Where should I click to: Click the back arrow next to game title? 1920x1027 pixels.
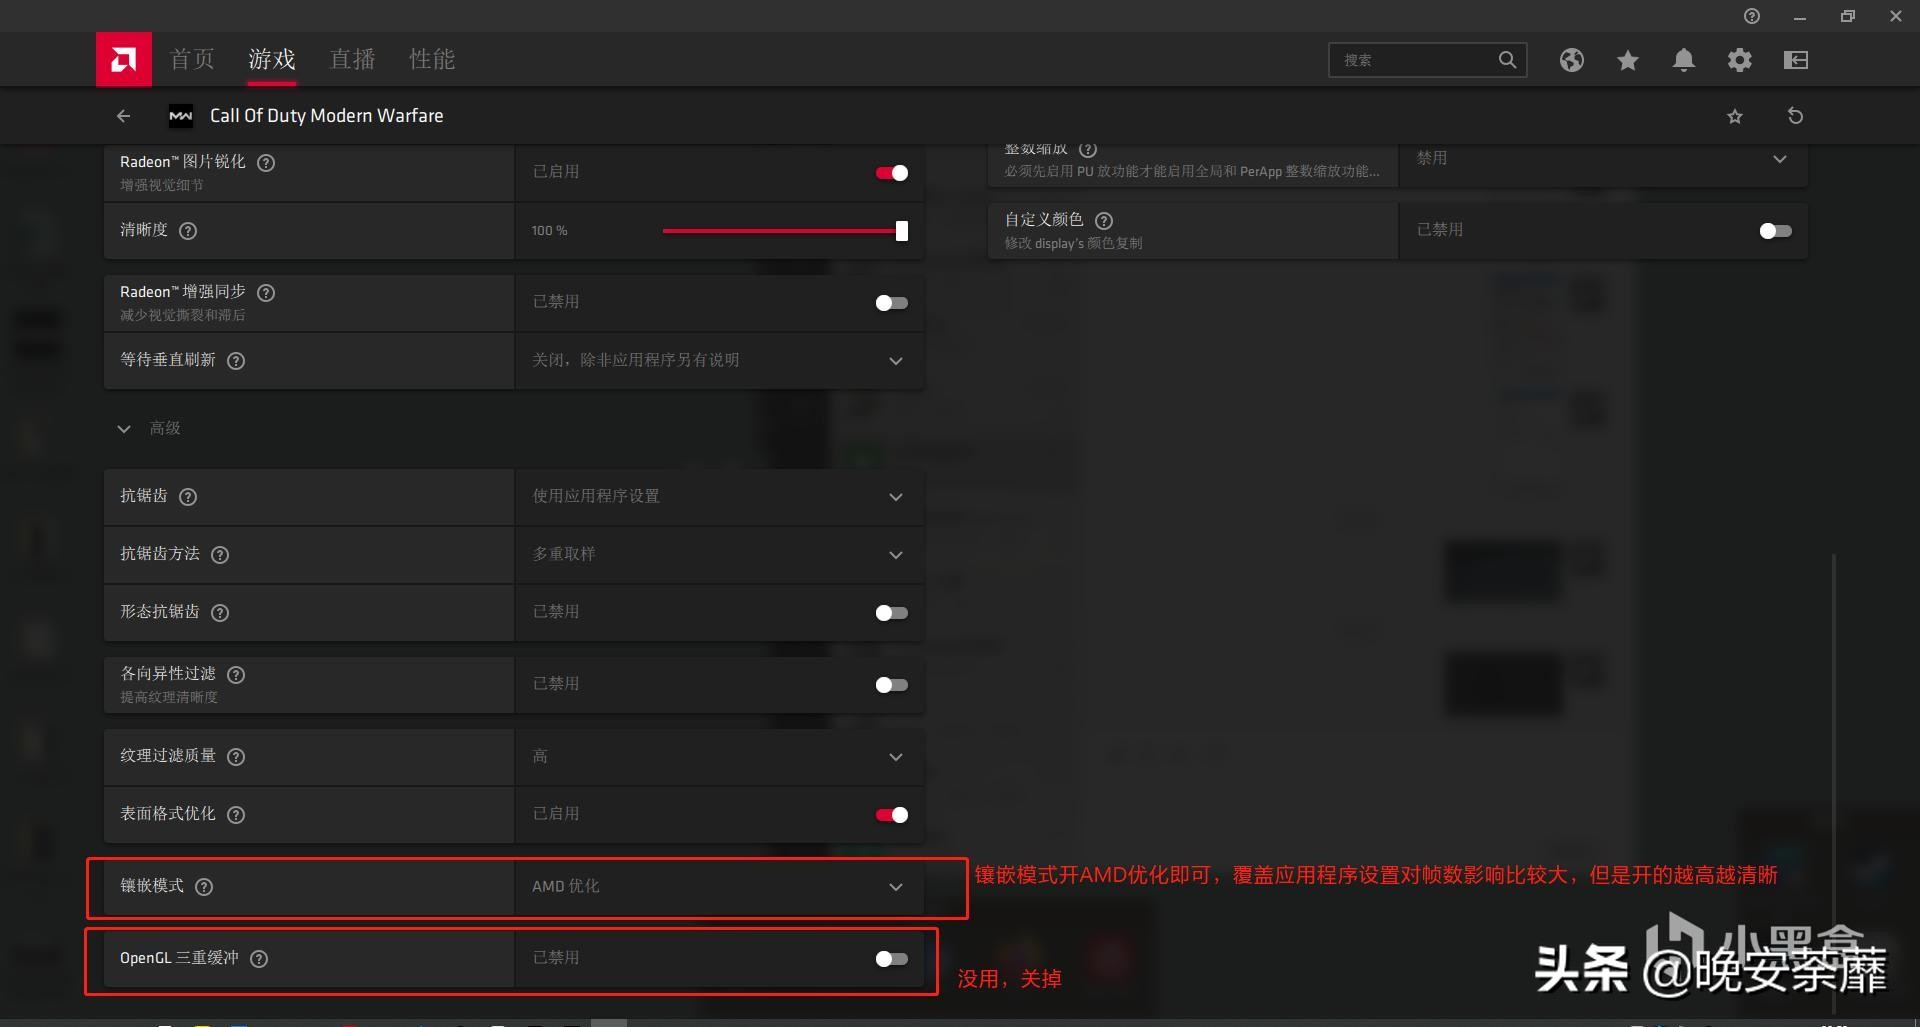123,115
